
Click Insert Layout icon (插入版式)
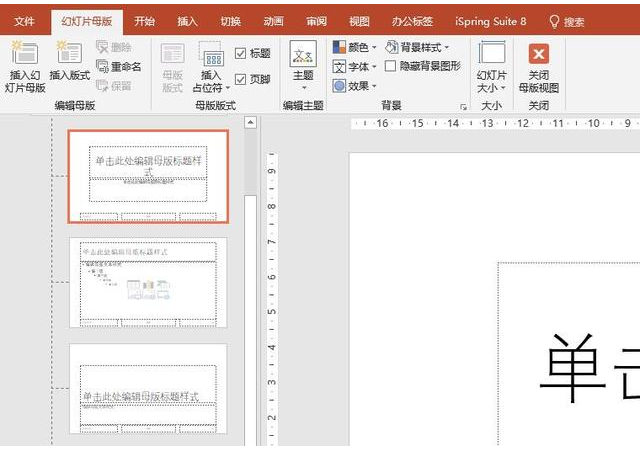coord(69,53)
